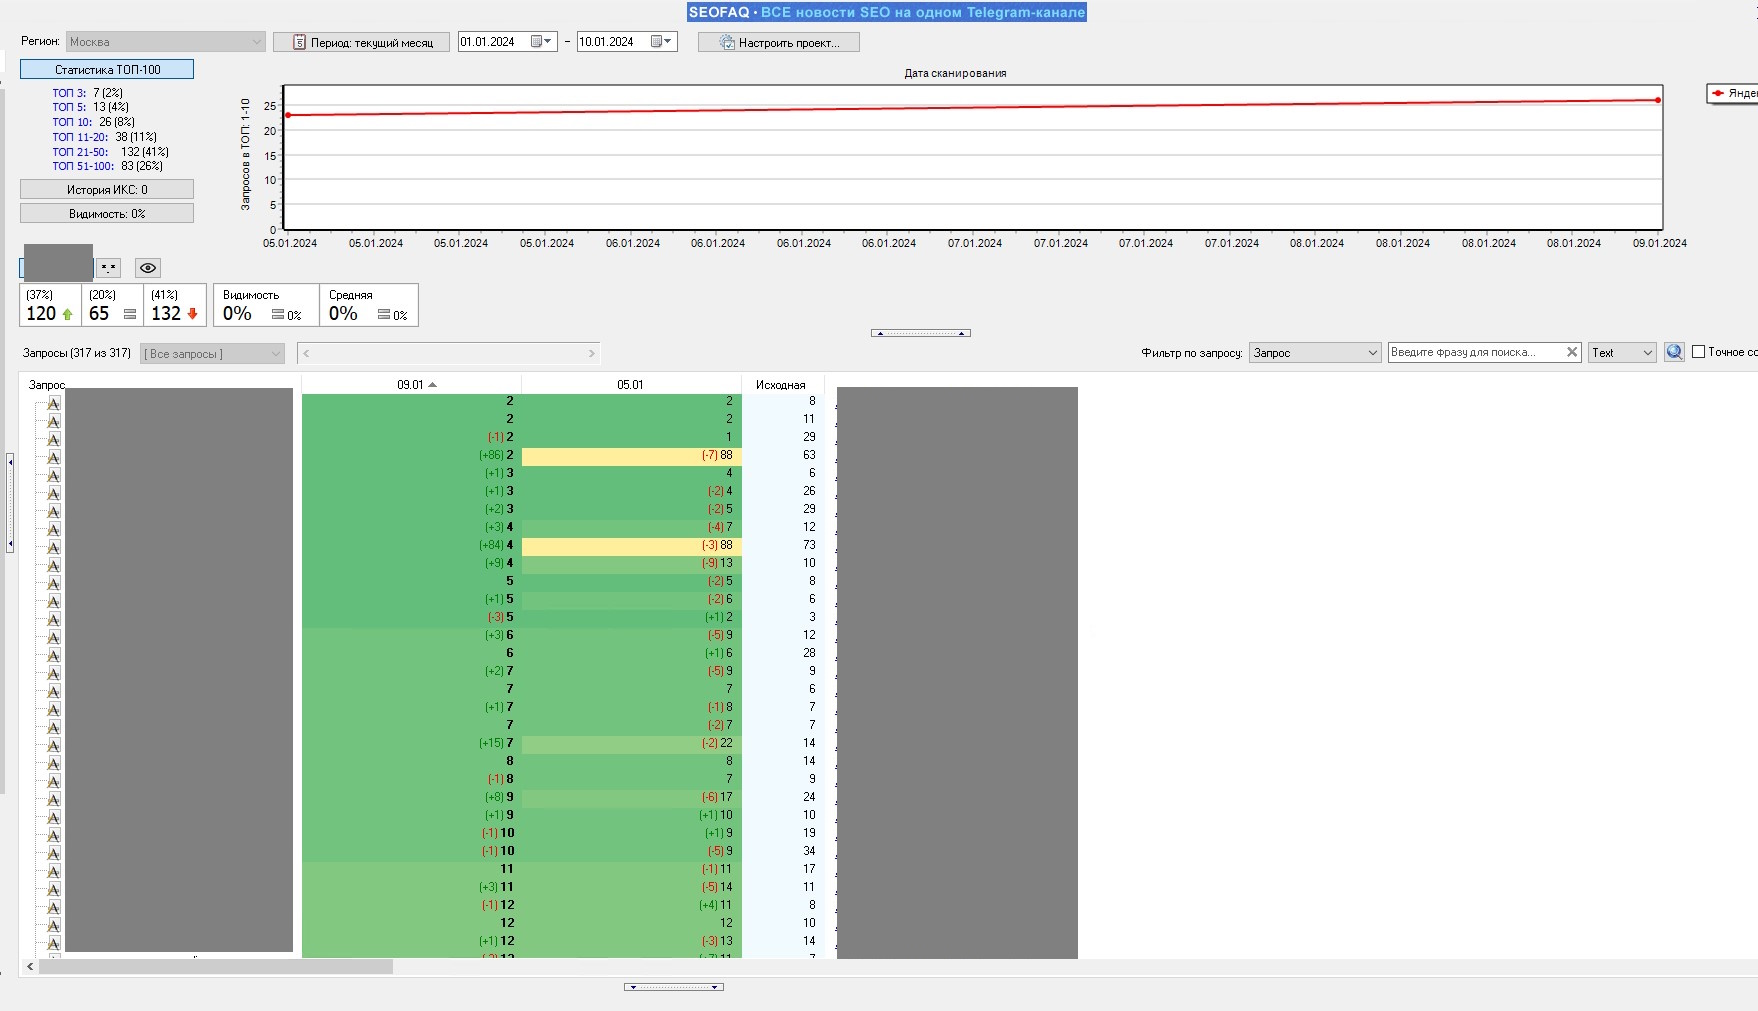Enable the Точное exact match checkbox

[1698, 352]
